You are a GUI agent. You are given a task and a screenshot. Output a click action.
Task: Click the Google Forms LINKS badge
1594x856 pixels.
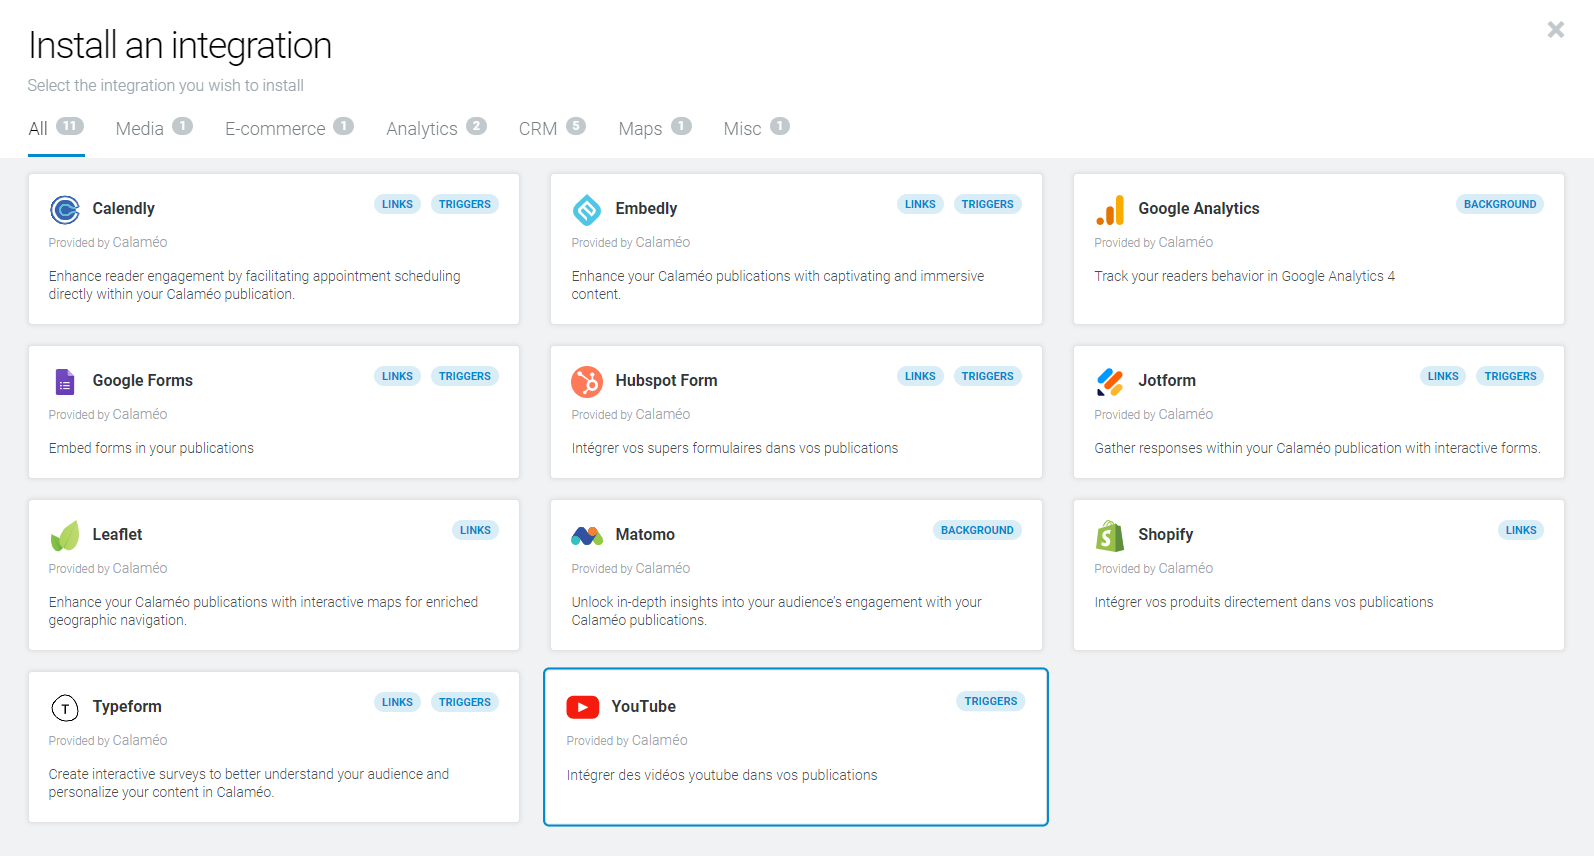pyautogui.click(x=397, y=376)
